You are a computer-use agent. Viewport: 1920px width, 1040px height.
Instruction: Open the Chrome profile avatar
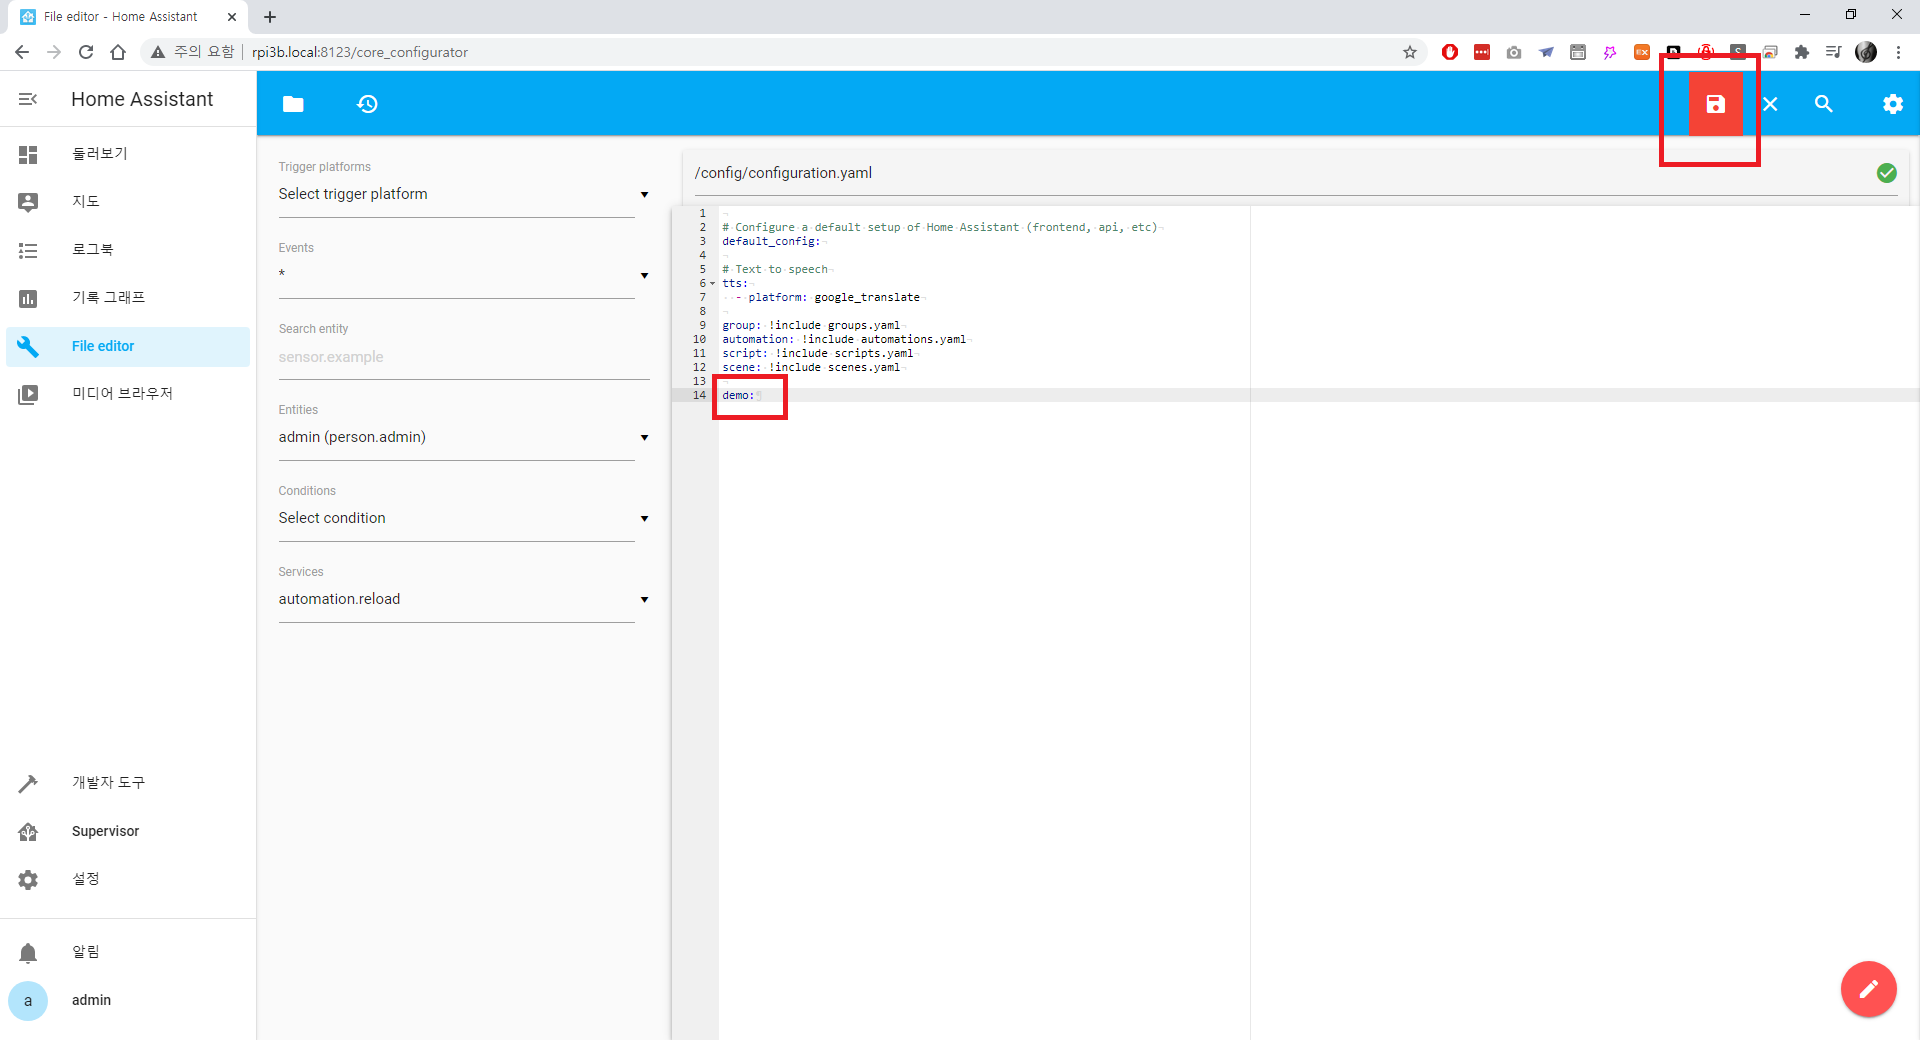(1866, 52)
